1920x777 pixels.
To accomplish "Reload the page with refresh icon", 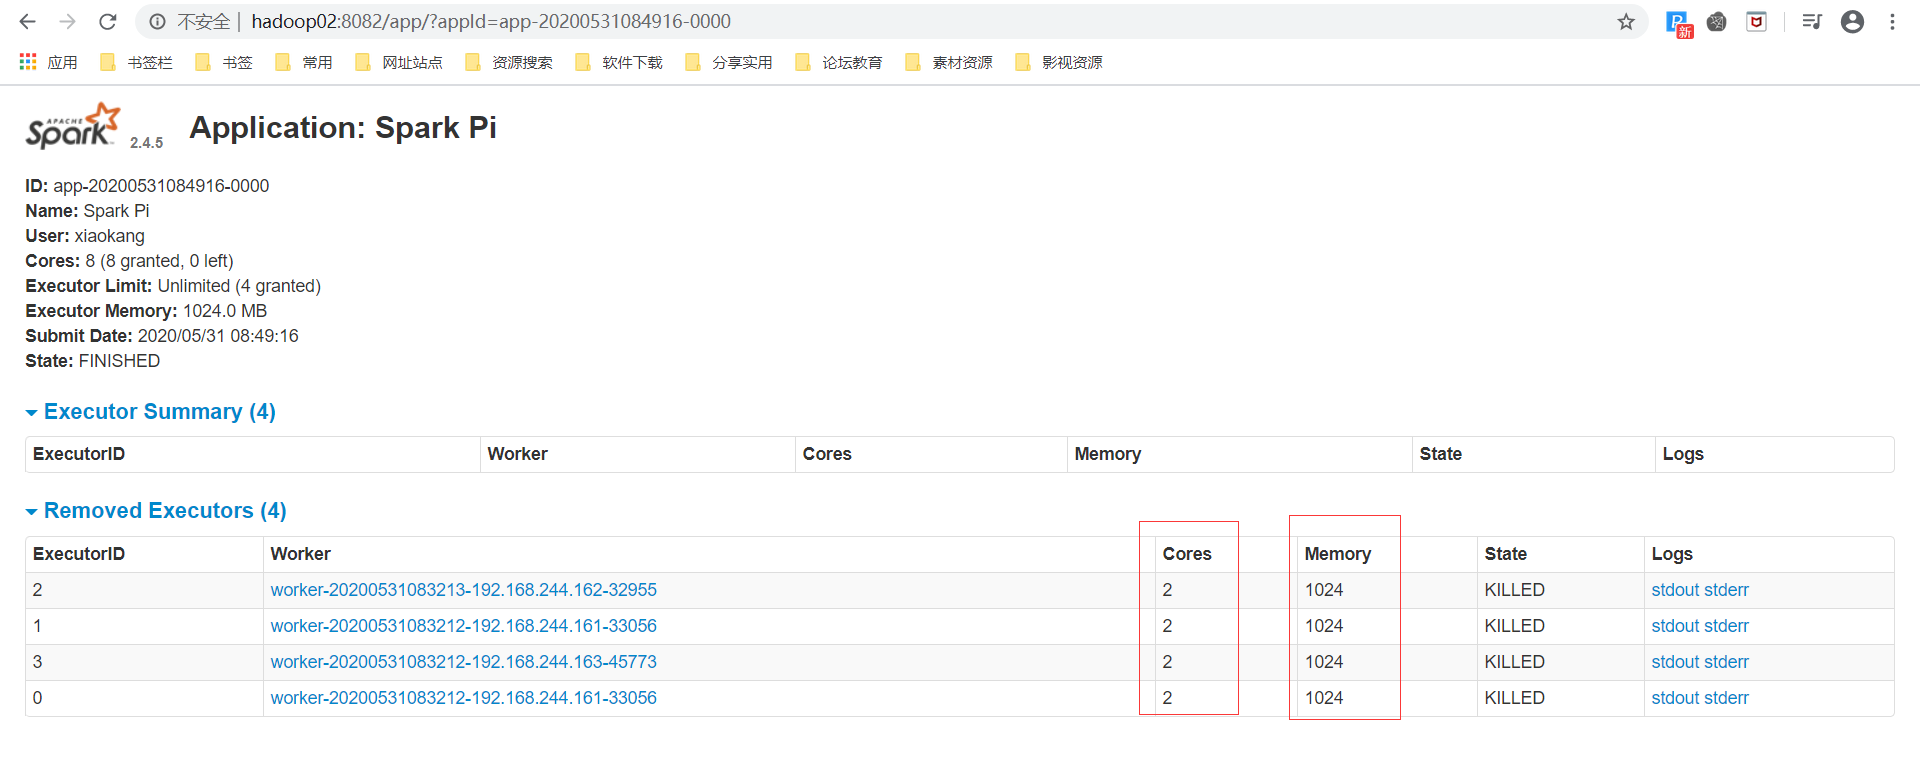I will click(x=108, y=21).
